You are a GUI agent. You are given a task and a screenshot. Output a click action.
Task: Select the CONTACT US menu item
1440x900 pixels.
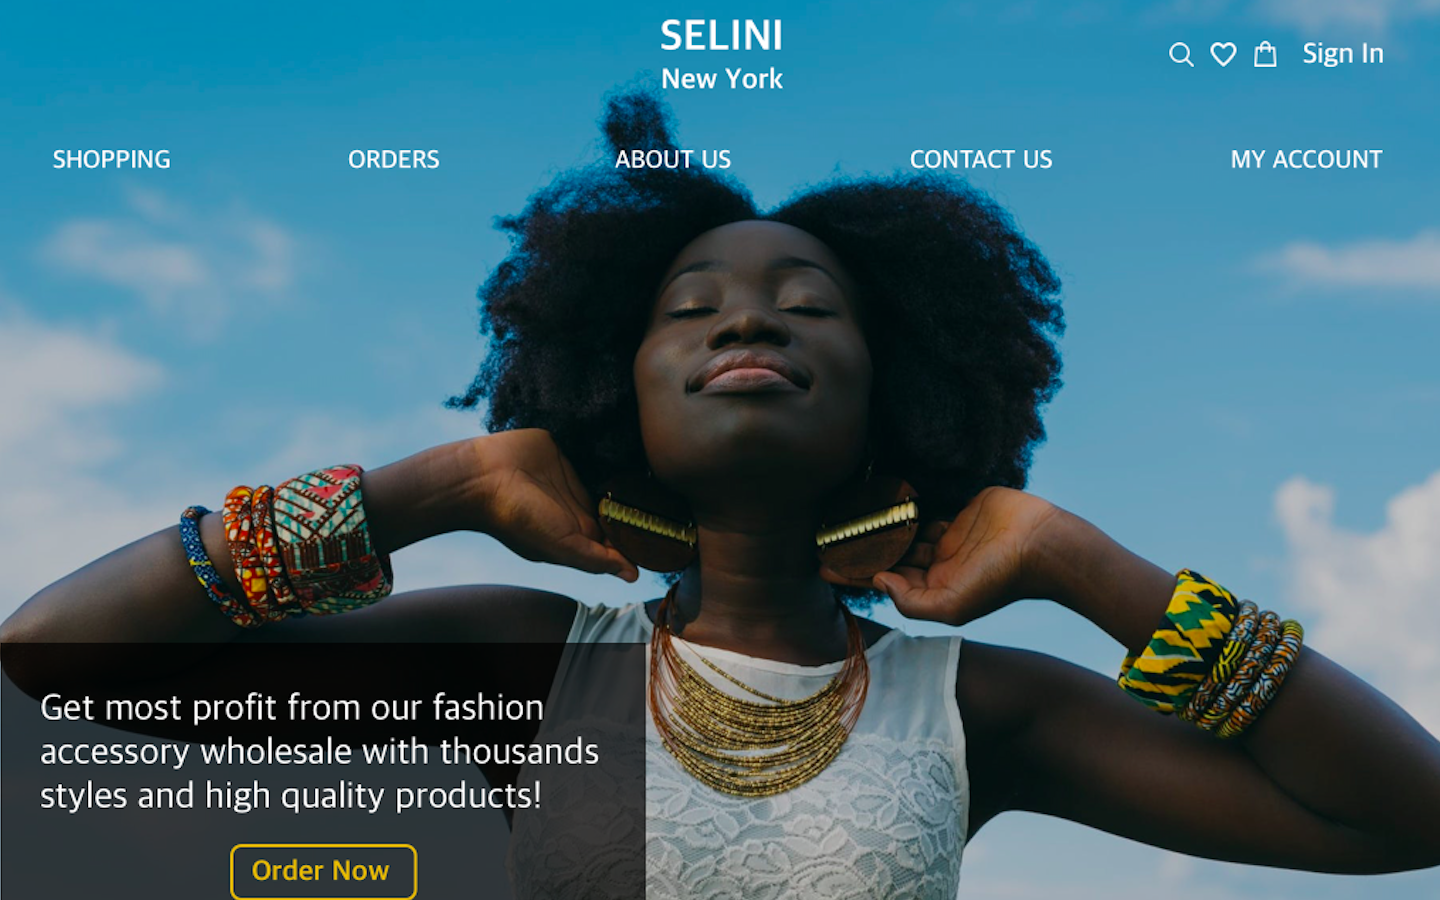pyautogui.click(x=980, y=159)
